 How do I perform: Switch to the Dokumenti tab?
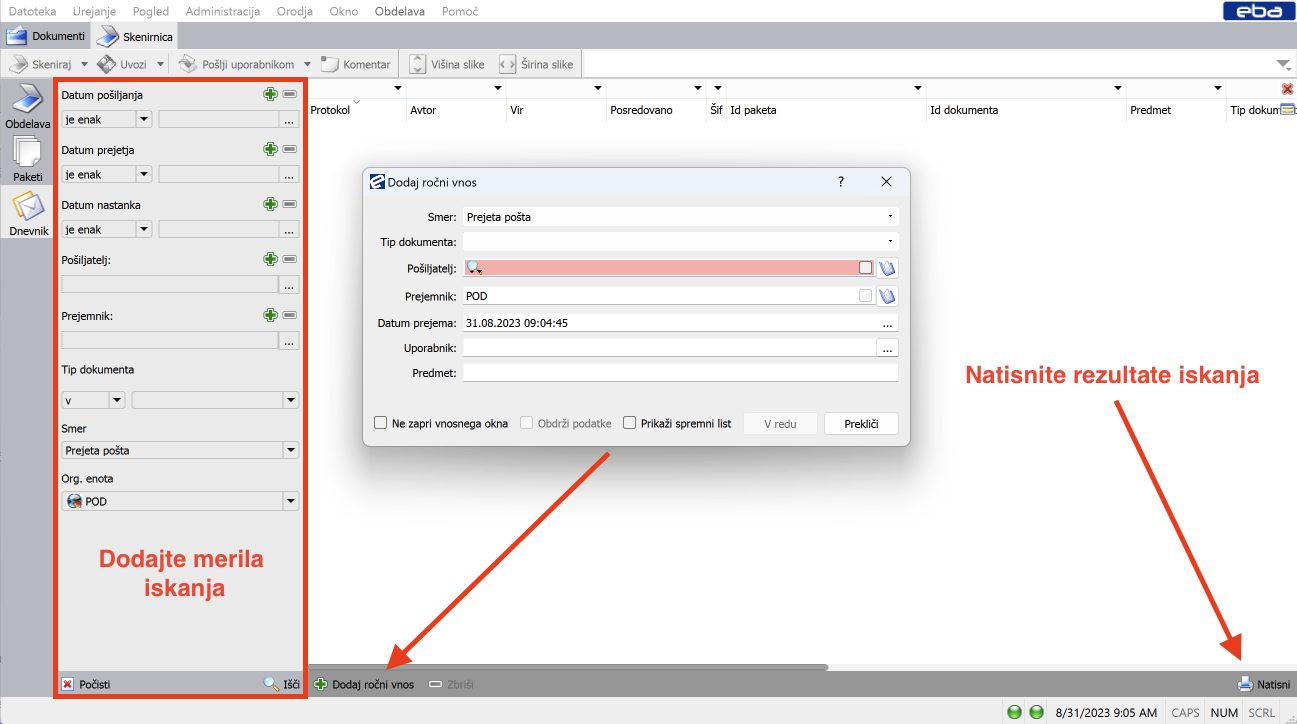[x=46, y=36]
